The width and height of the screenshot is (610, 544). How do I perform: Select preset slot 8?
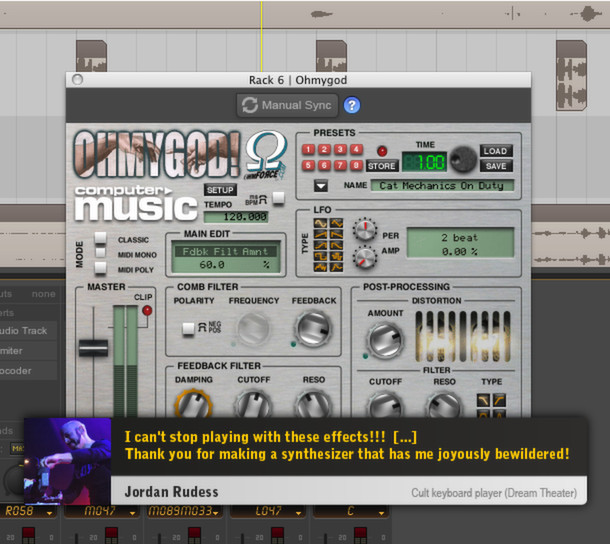[356, 165]
